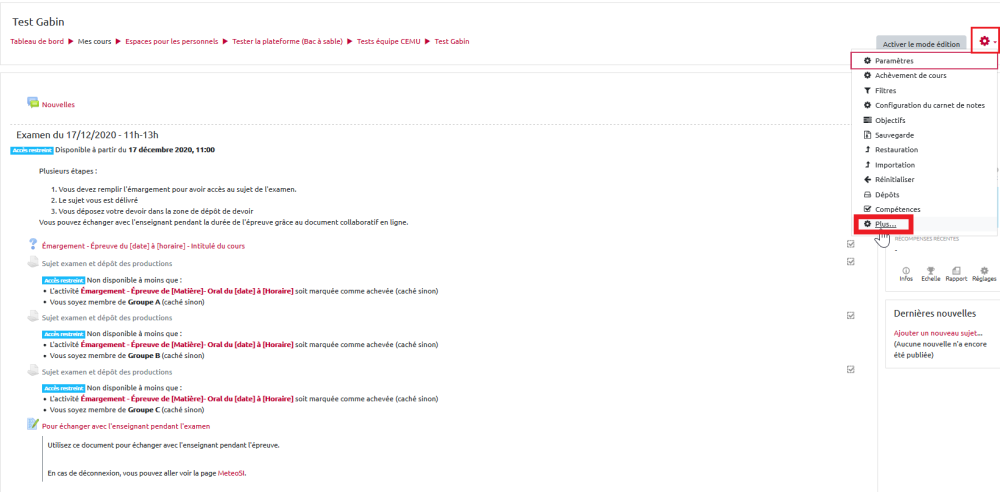Click the Filtres funnel icon
Viewport: 1000px width, 492px height.
(x=866, y=91)
